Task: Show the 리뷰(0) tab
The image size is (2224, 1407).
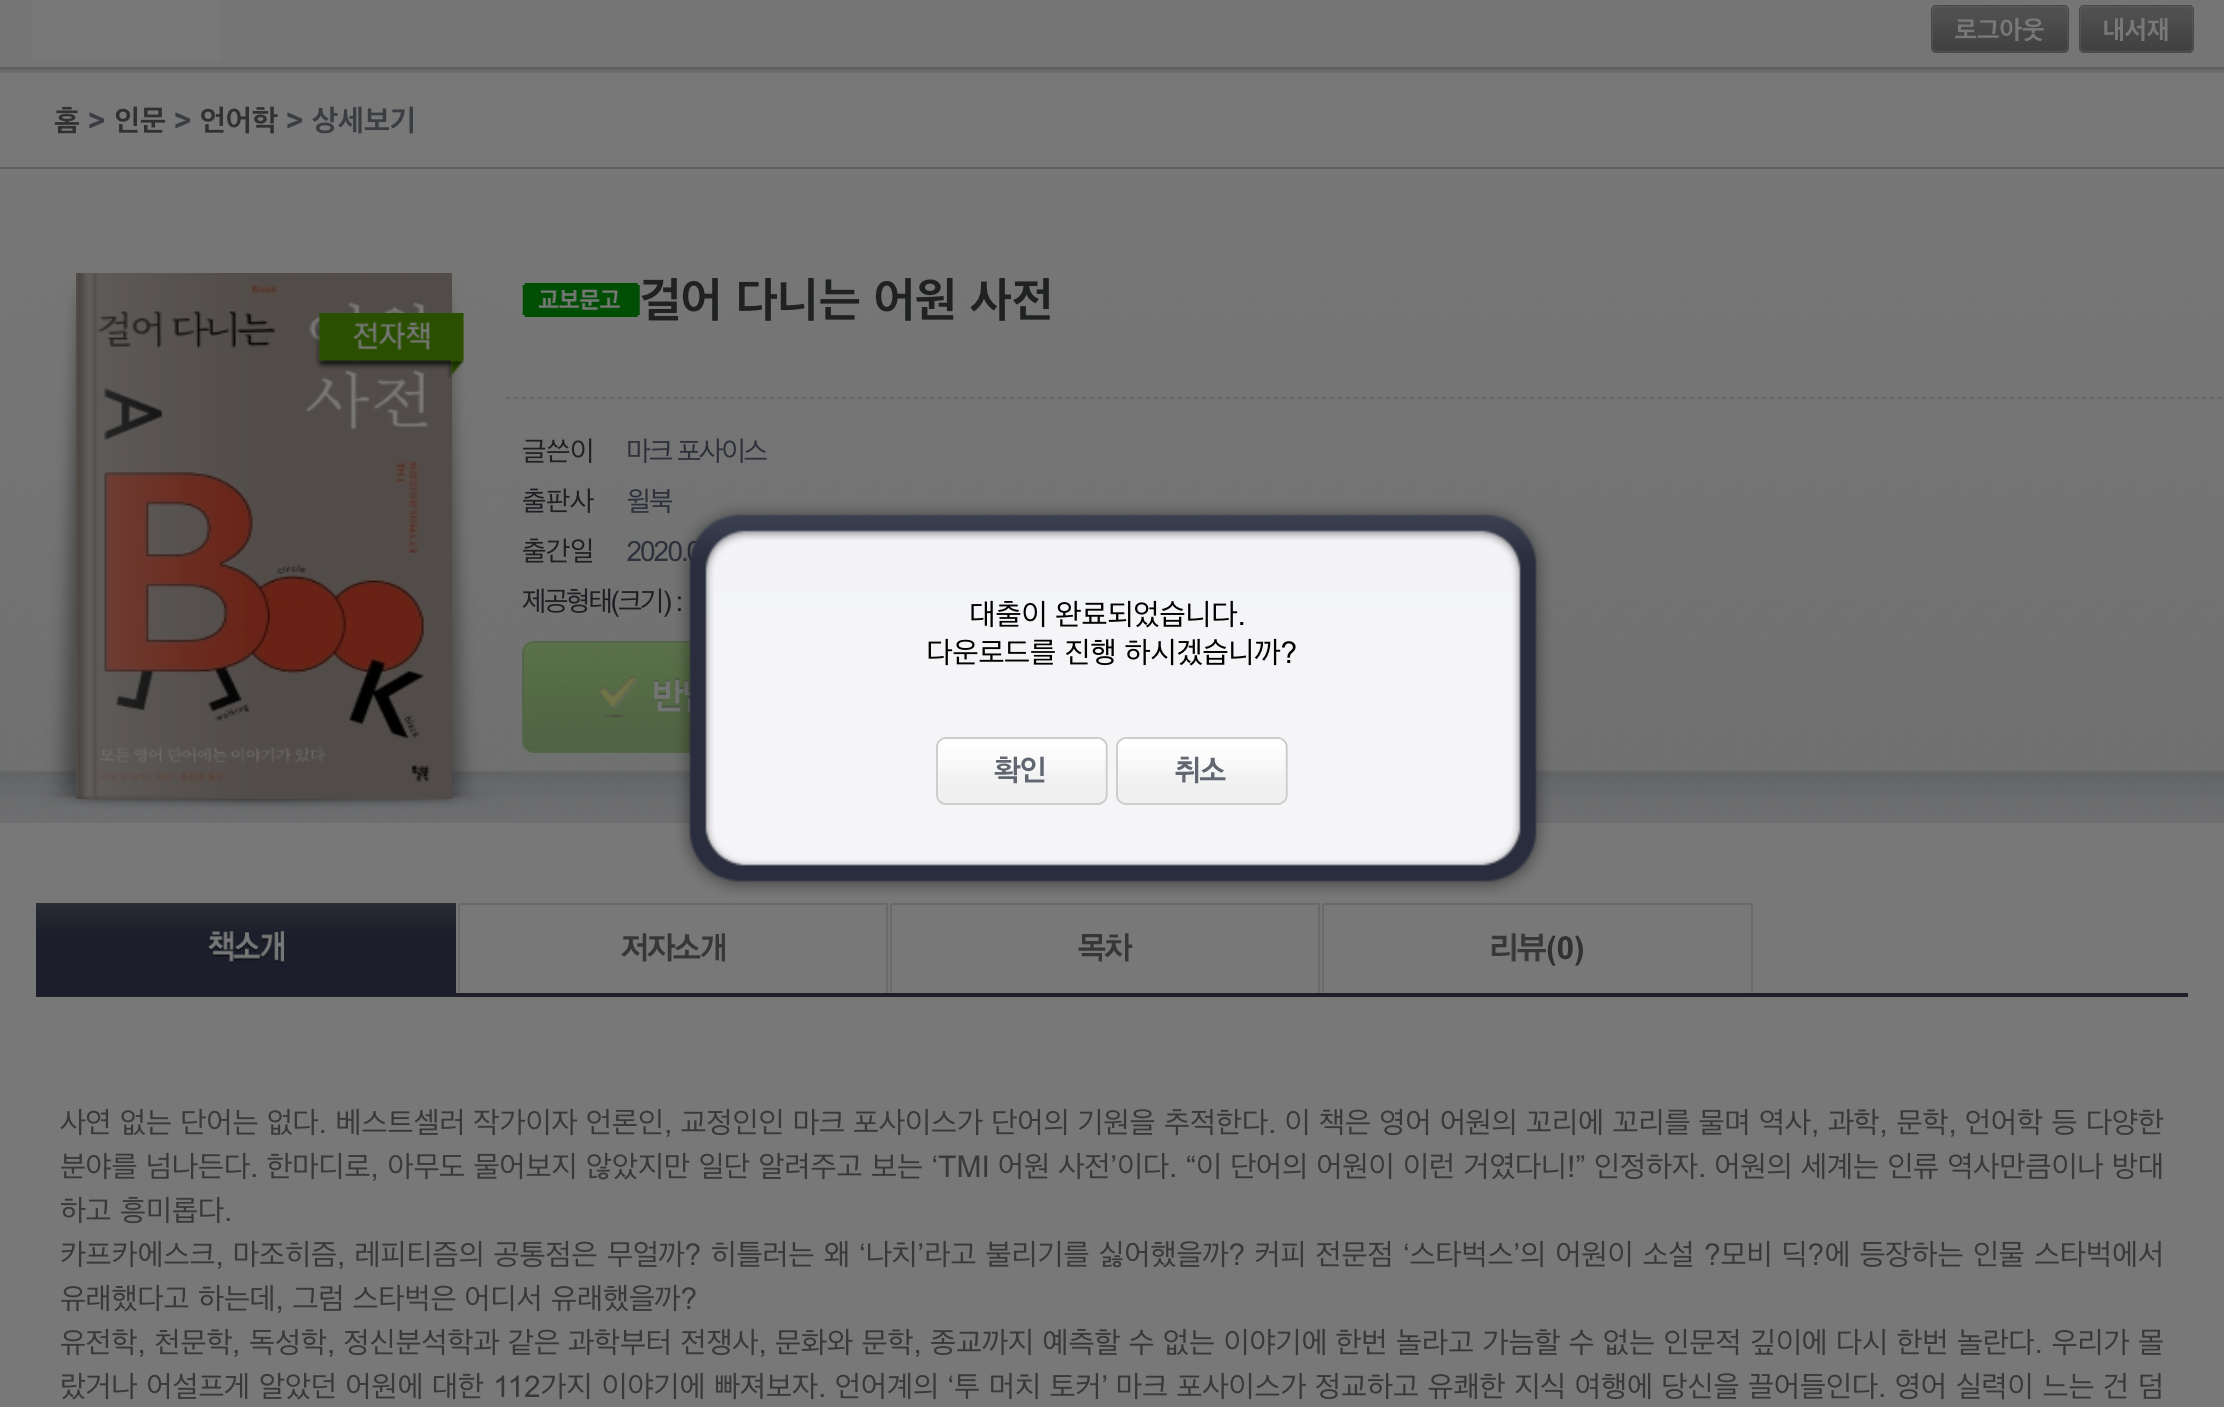Action: [1536, 947]
